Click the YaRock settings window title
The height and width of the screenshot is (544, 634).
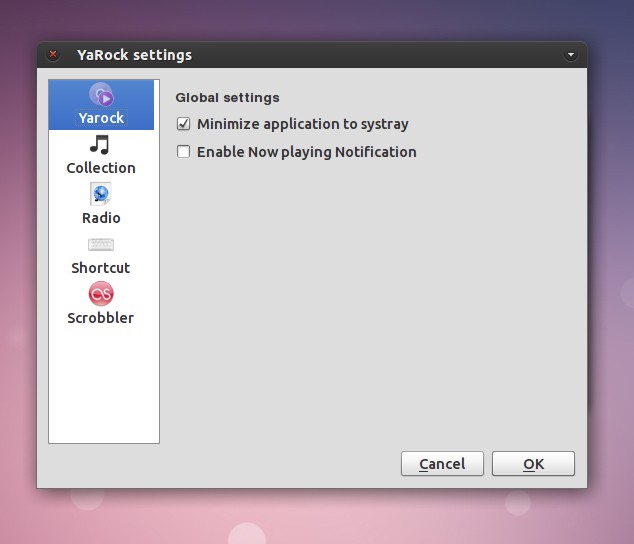pos(135,55)
